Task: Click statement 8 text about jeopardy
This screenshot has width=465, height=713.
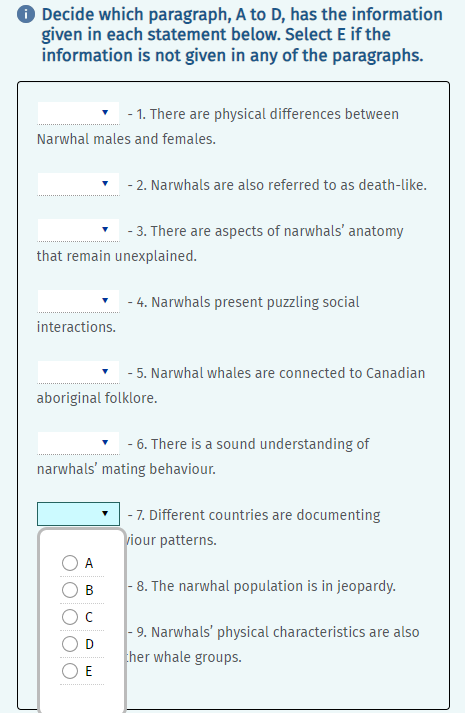Action: pos(266,586)
